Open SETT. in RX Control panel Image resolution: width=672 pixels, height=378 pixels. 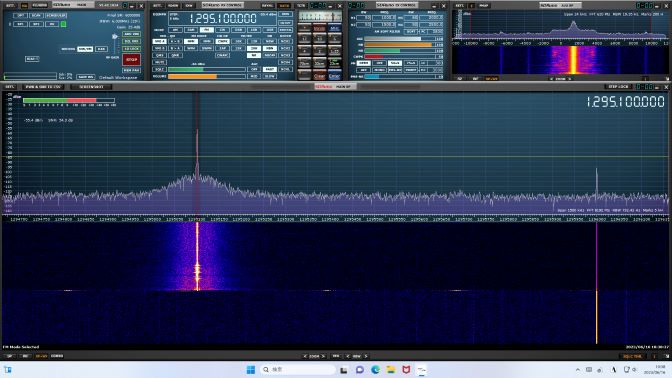point(157,6)
